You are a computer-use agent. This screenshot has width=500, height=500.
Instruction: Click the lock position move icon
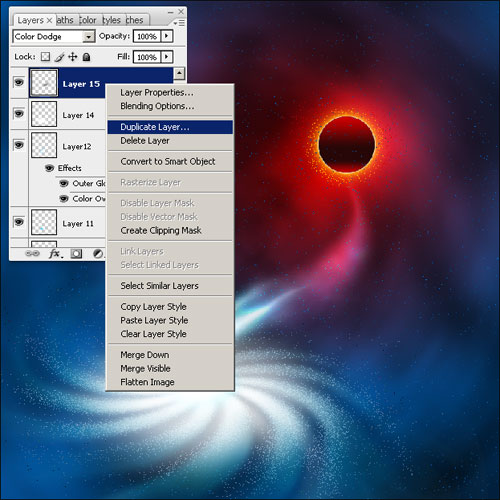(x=73, y=57)
